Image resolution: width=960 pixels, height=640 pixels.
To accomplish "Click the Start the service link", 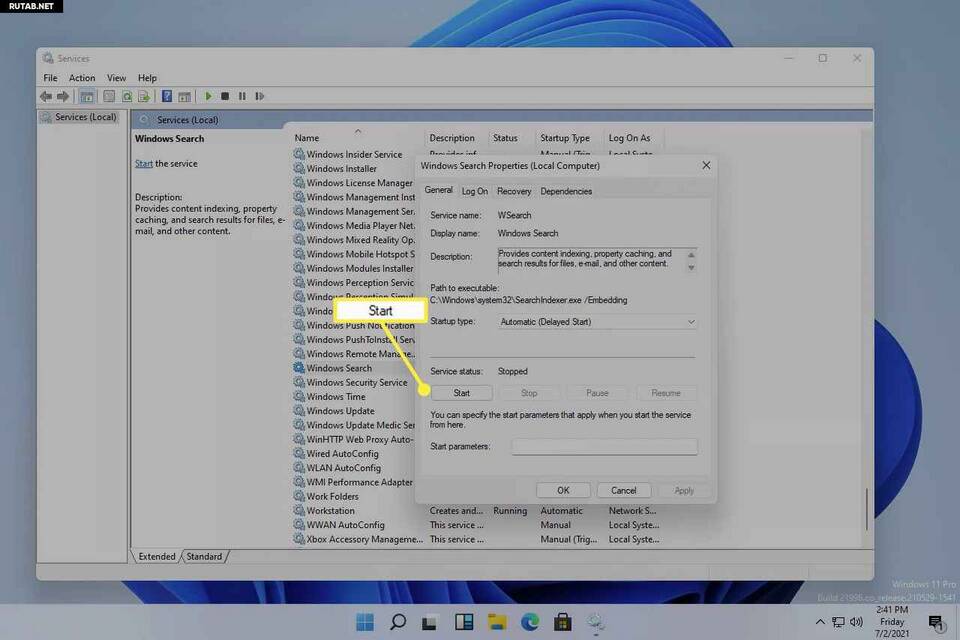I will [x=144, y=164].
